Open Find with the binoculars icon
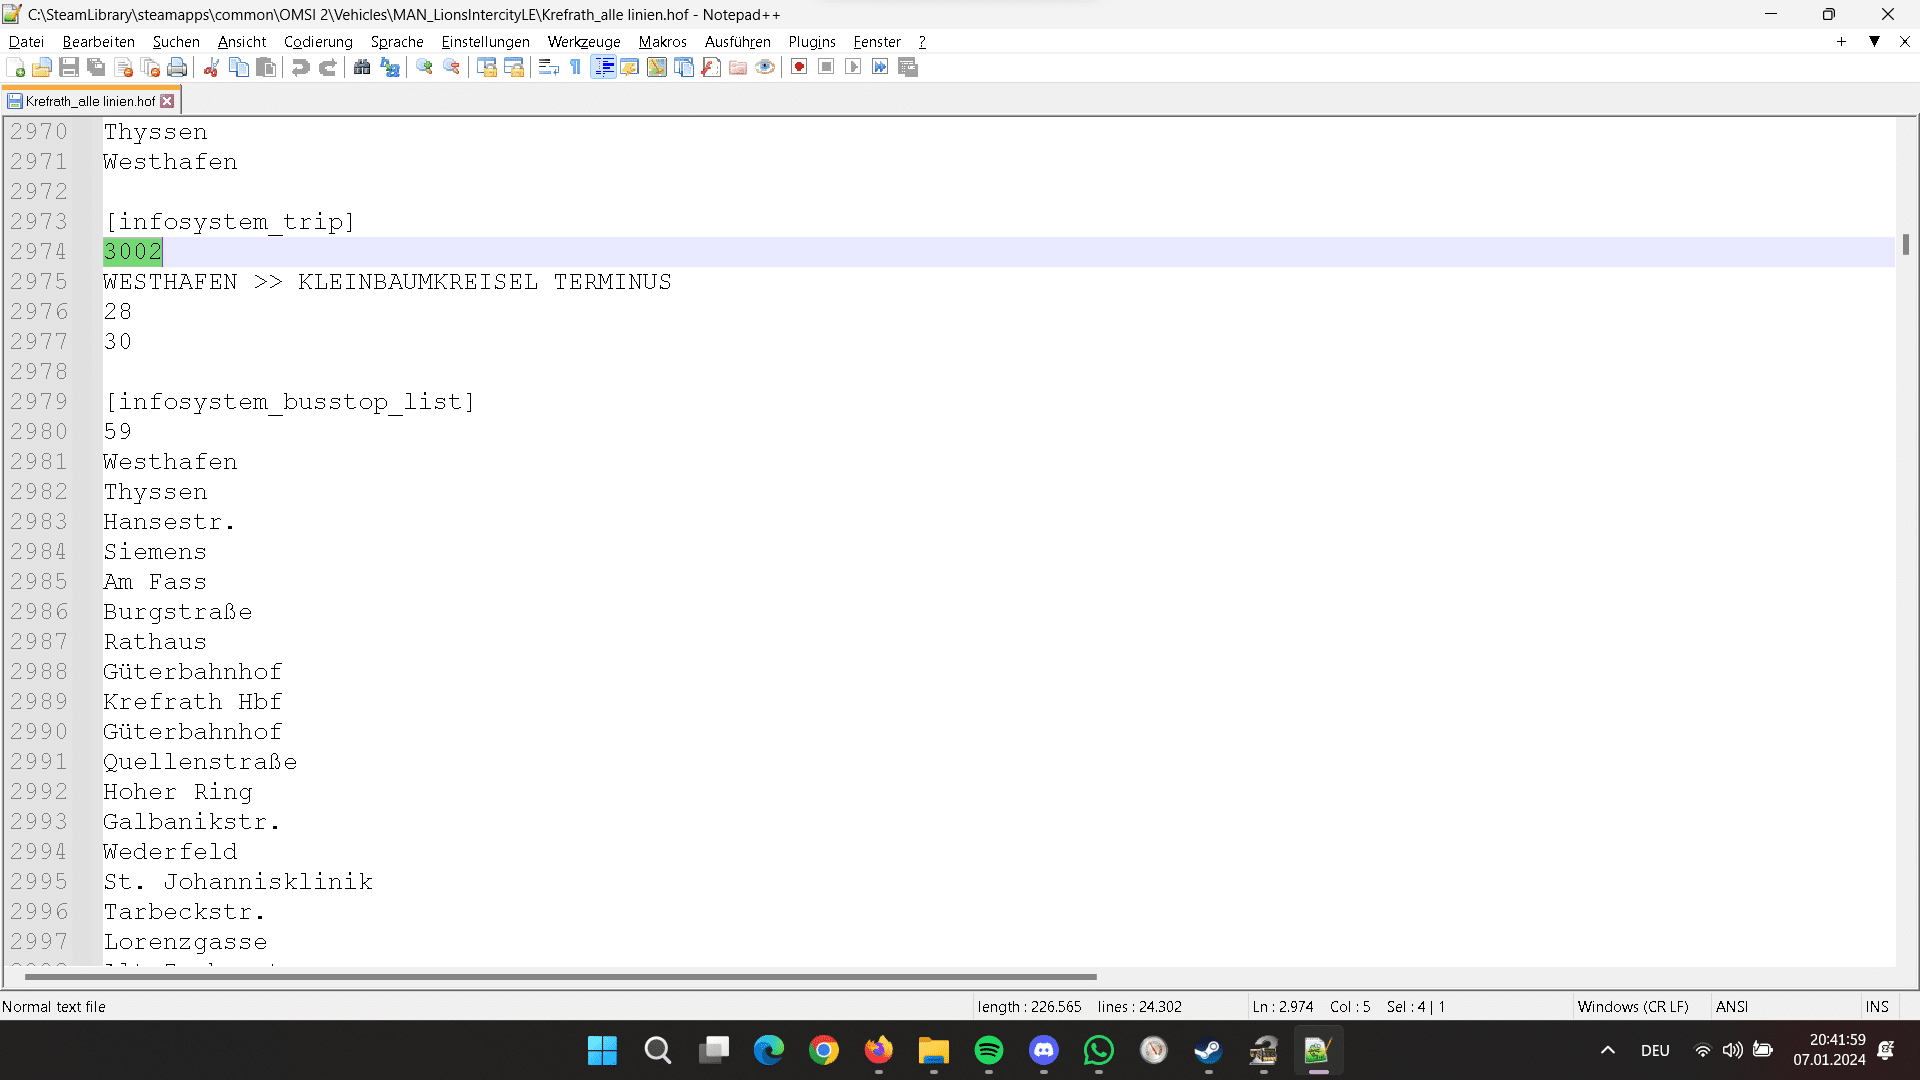 tap(362, 67)
